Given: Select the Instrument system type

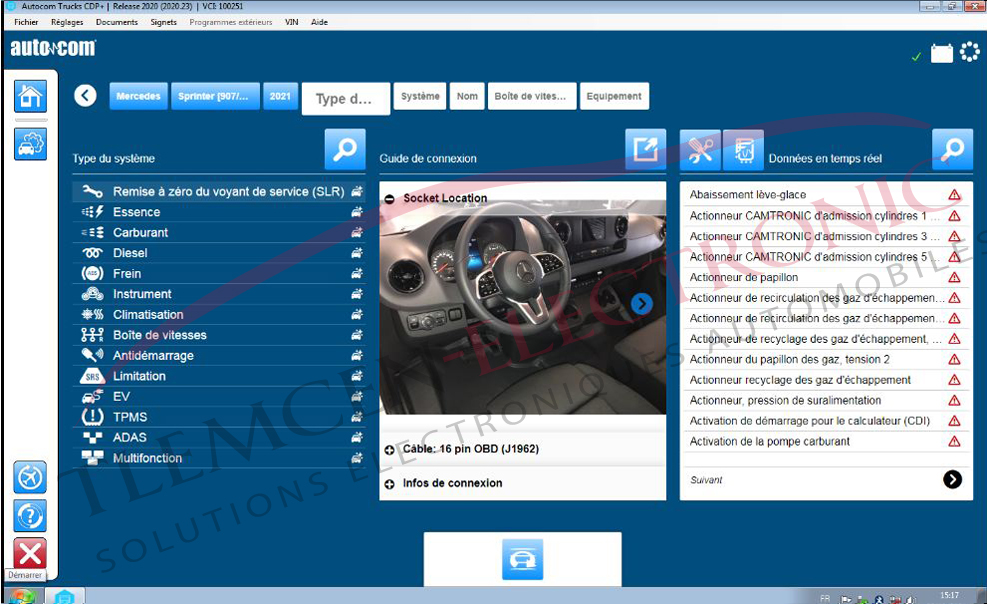Looking at the screenshot, I should click(x=219, y=294).
